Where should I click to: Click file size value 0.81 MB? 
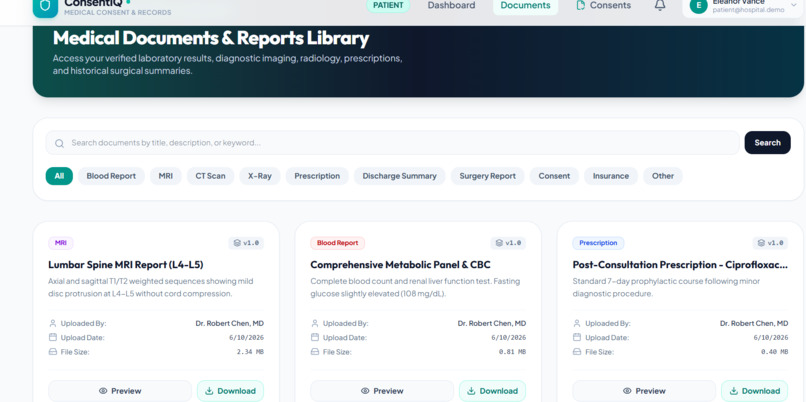click(x=512, y=352)
